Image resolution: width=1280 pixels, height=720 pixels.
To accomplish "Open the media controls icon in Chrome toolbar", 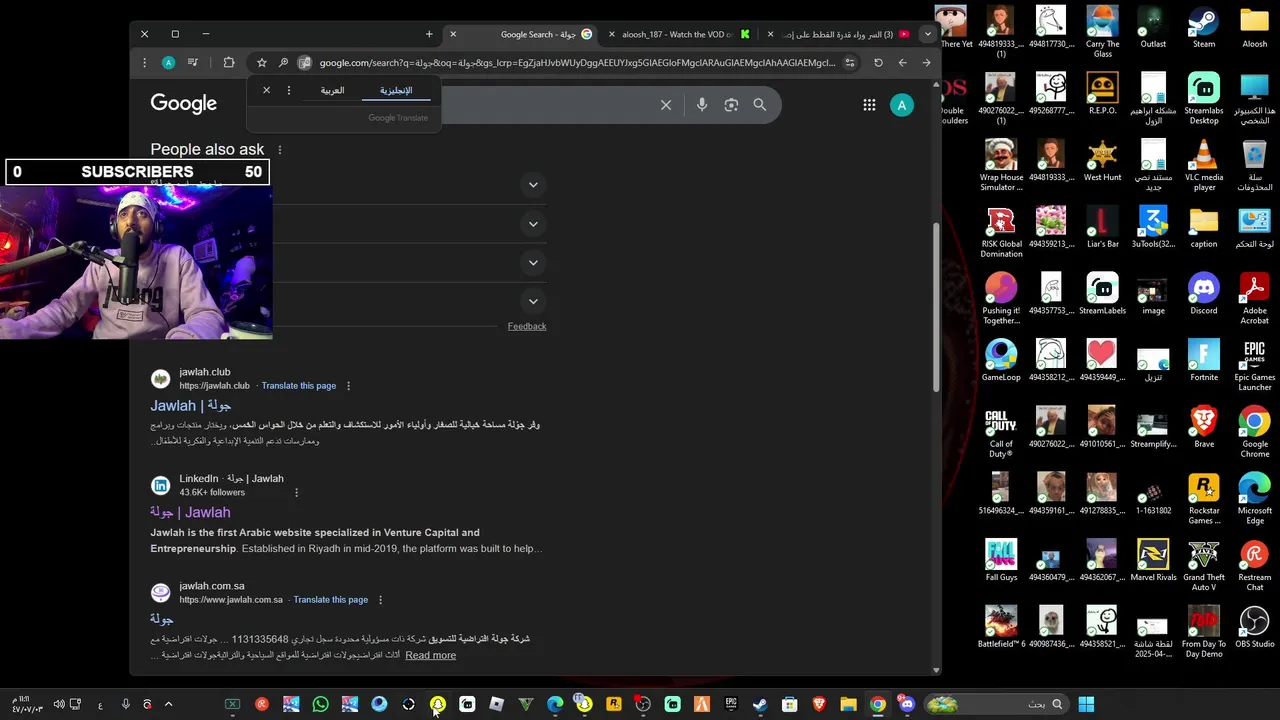I will click(193, 63).
